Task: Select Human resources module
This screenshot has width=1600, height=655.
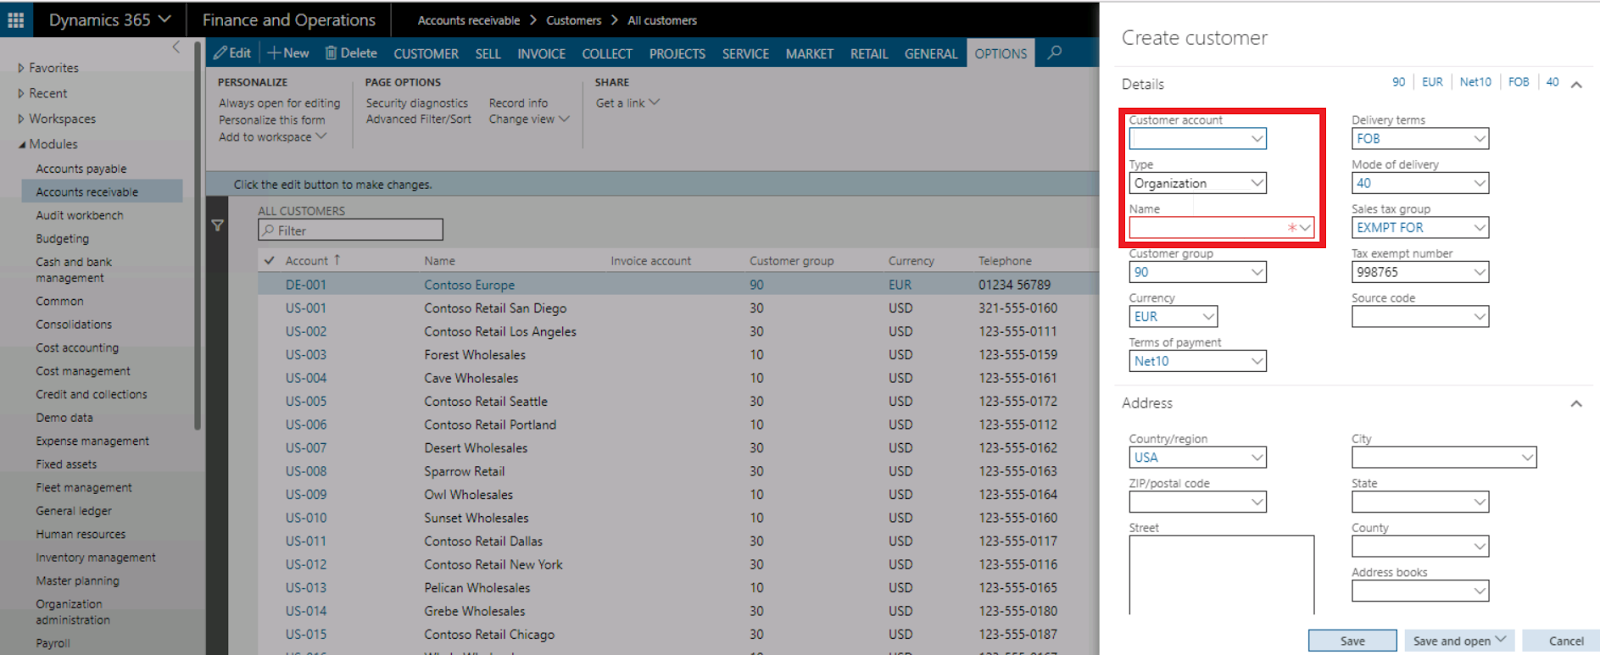Action: click(x=81, y=534)
